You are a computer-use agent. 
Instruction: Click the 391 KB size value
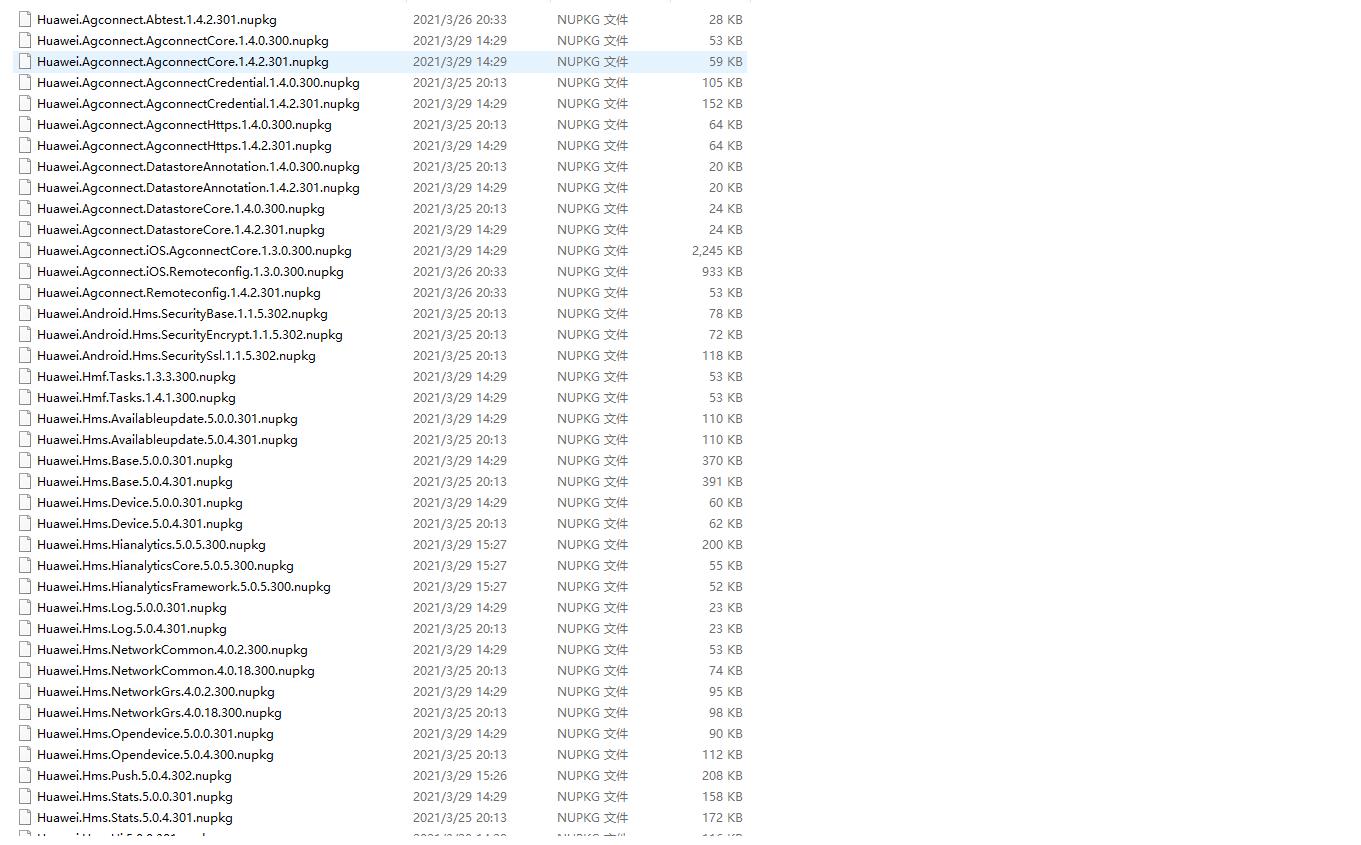722,481
